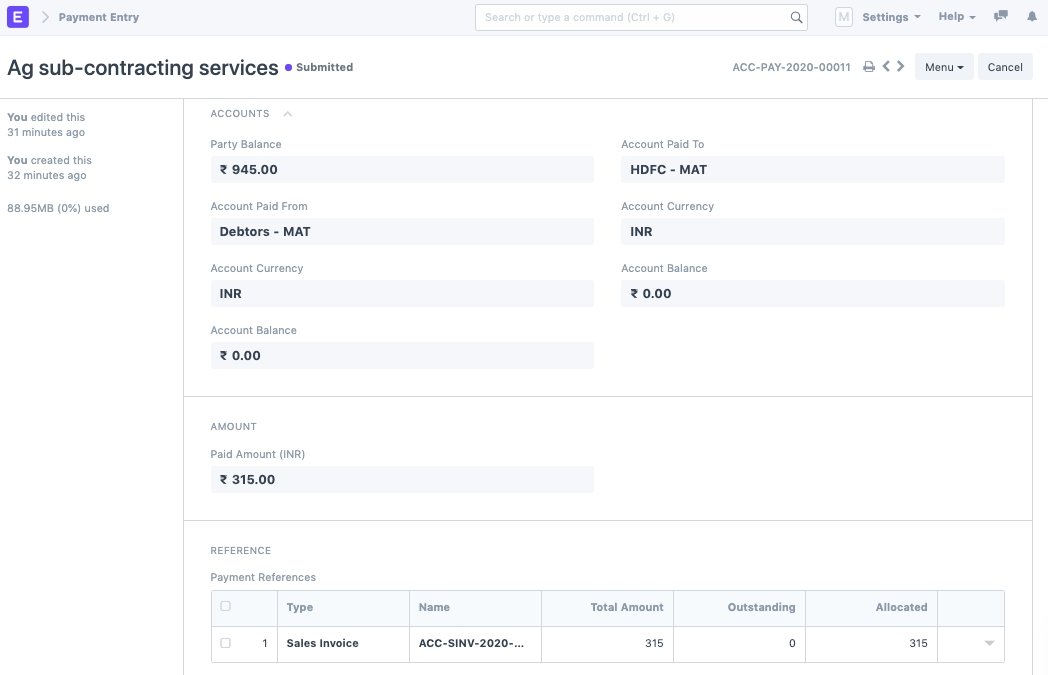Click the ERPNext home logo icon
Screen dimensions: 1048x675
18,17
